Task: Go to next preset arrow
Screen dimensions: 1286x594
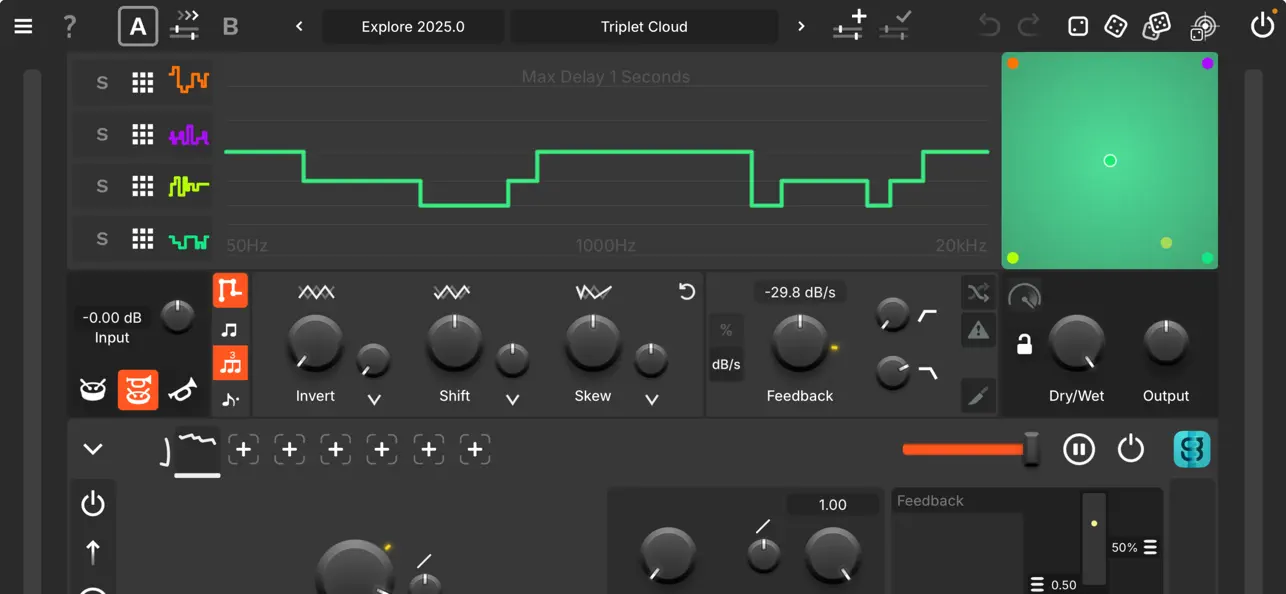Action: click(801, 26)
